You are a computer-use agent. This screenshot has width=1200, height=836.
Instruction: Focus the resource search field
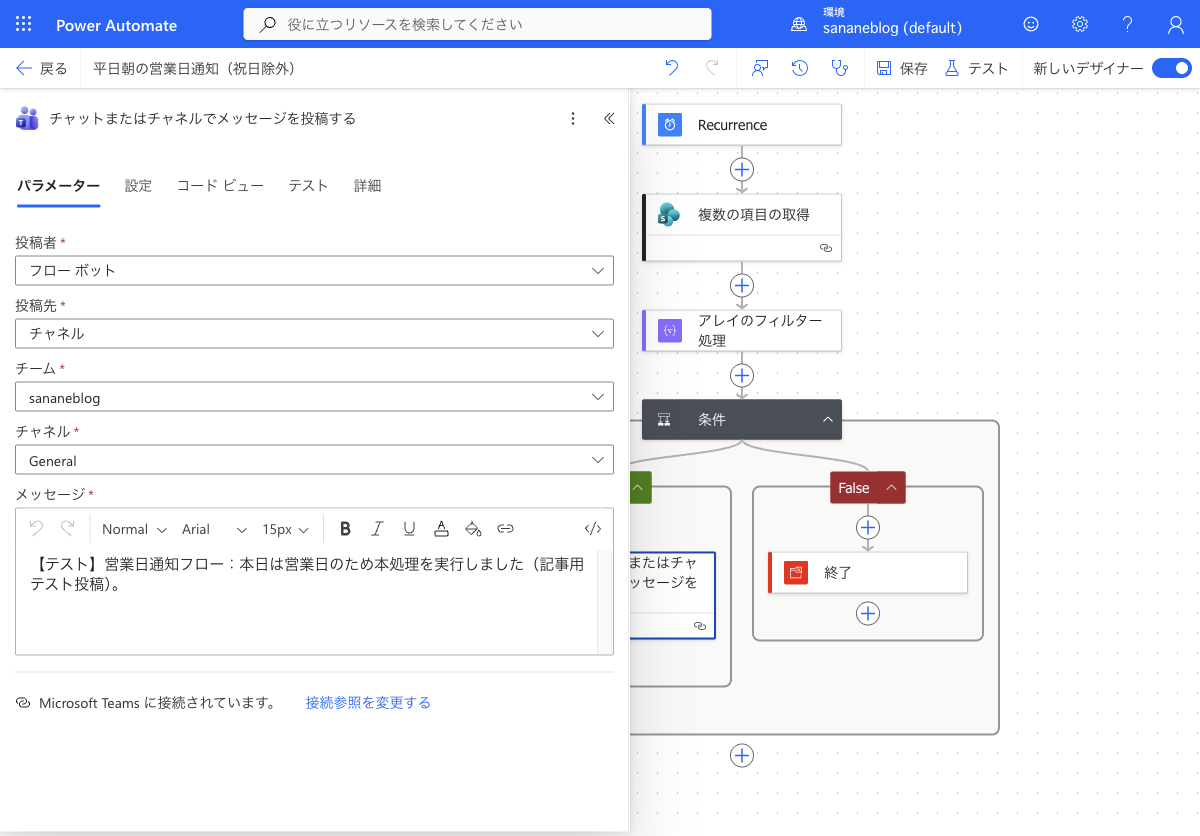(x=477, y=24)
